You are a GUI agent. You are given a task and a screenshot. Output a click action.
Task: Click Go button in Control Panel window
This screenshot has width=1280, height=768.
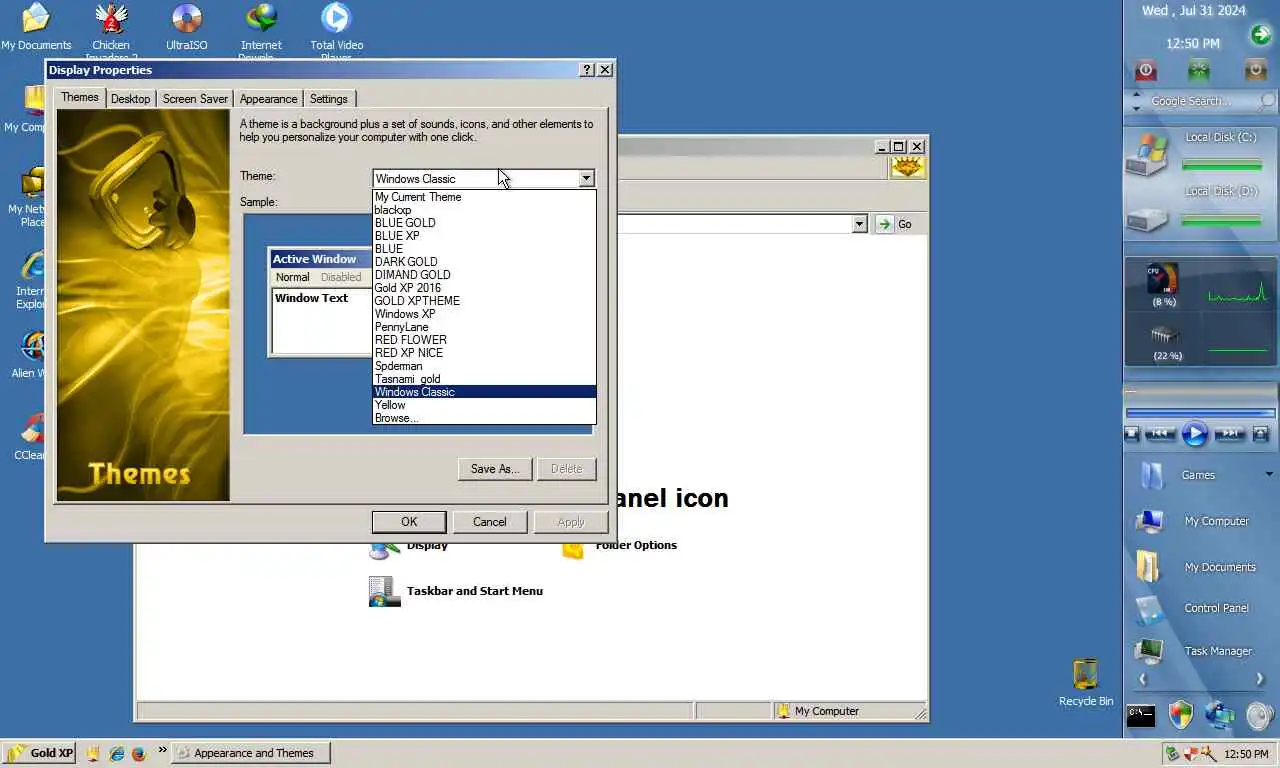(x=896, y=224)
